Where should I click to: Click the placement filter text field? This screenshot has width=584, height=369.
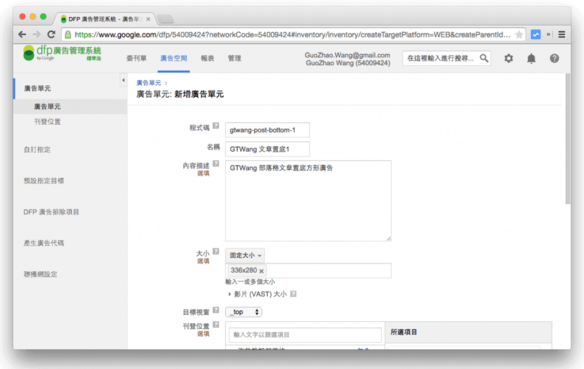(x=305, y=335)
